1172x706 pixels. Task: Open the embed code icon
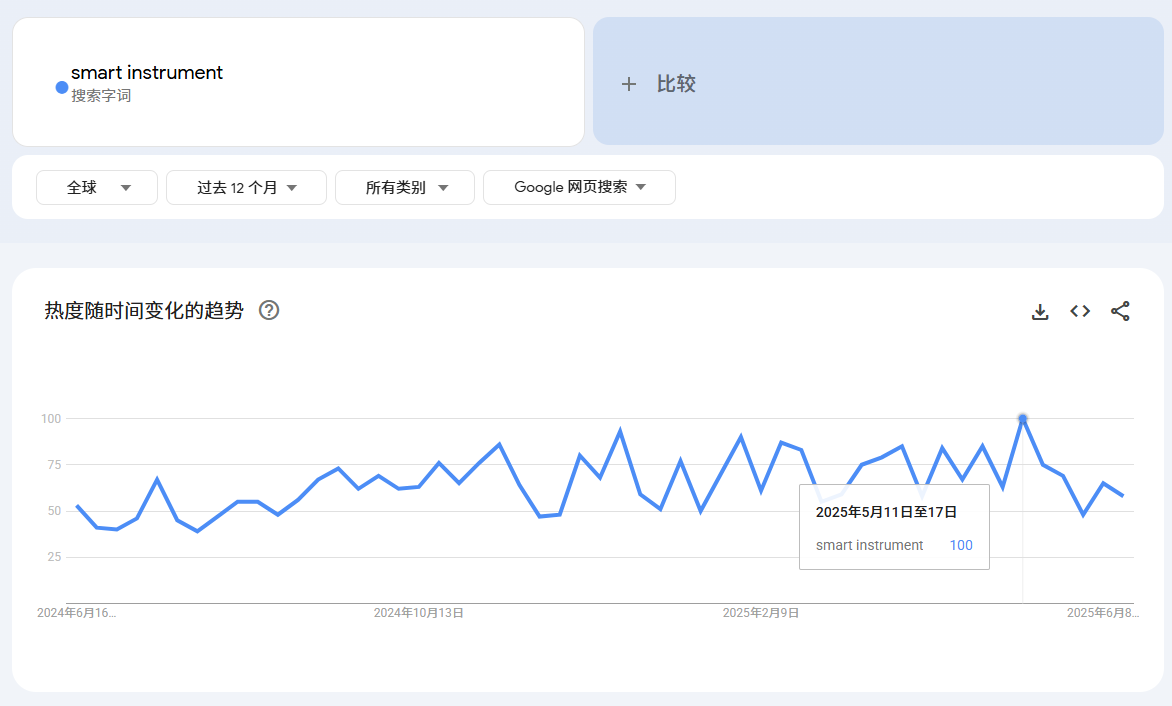tap(1080, 311)
